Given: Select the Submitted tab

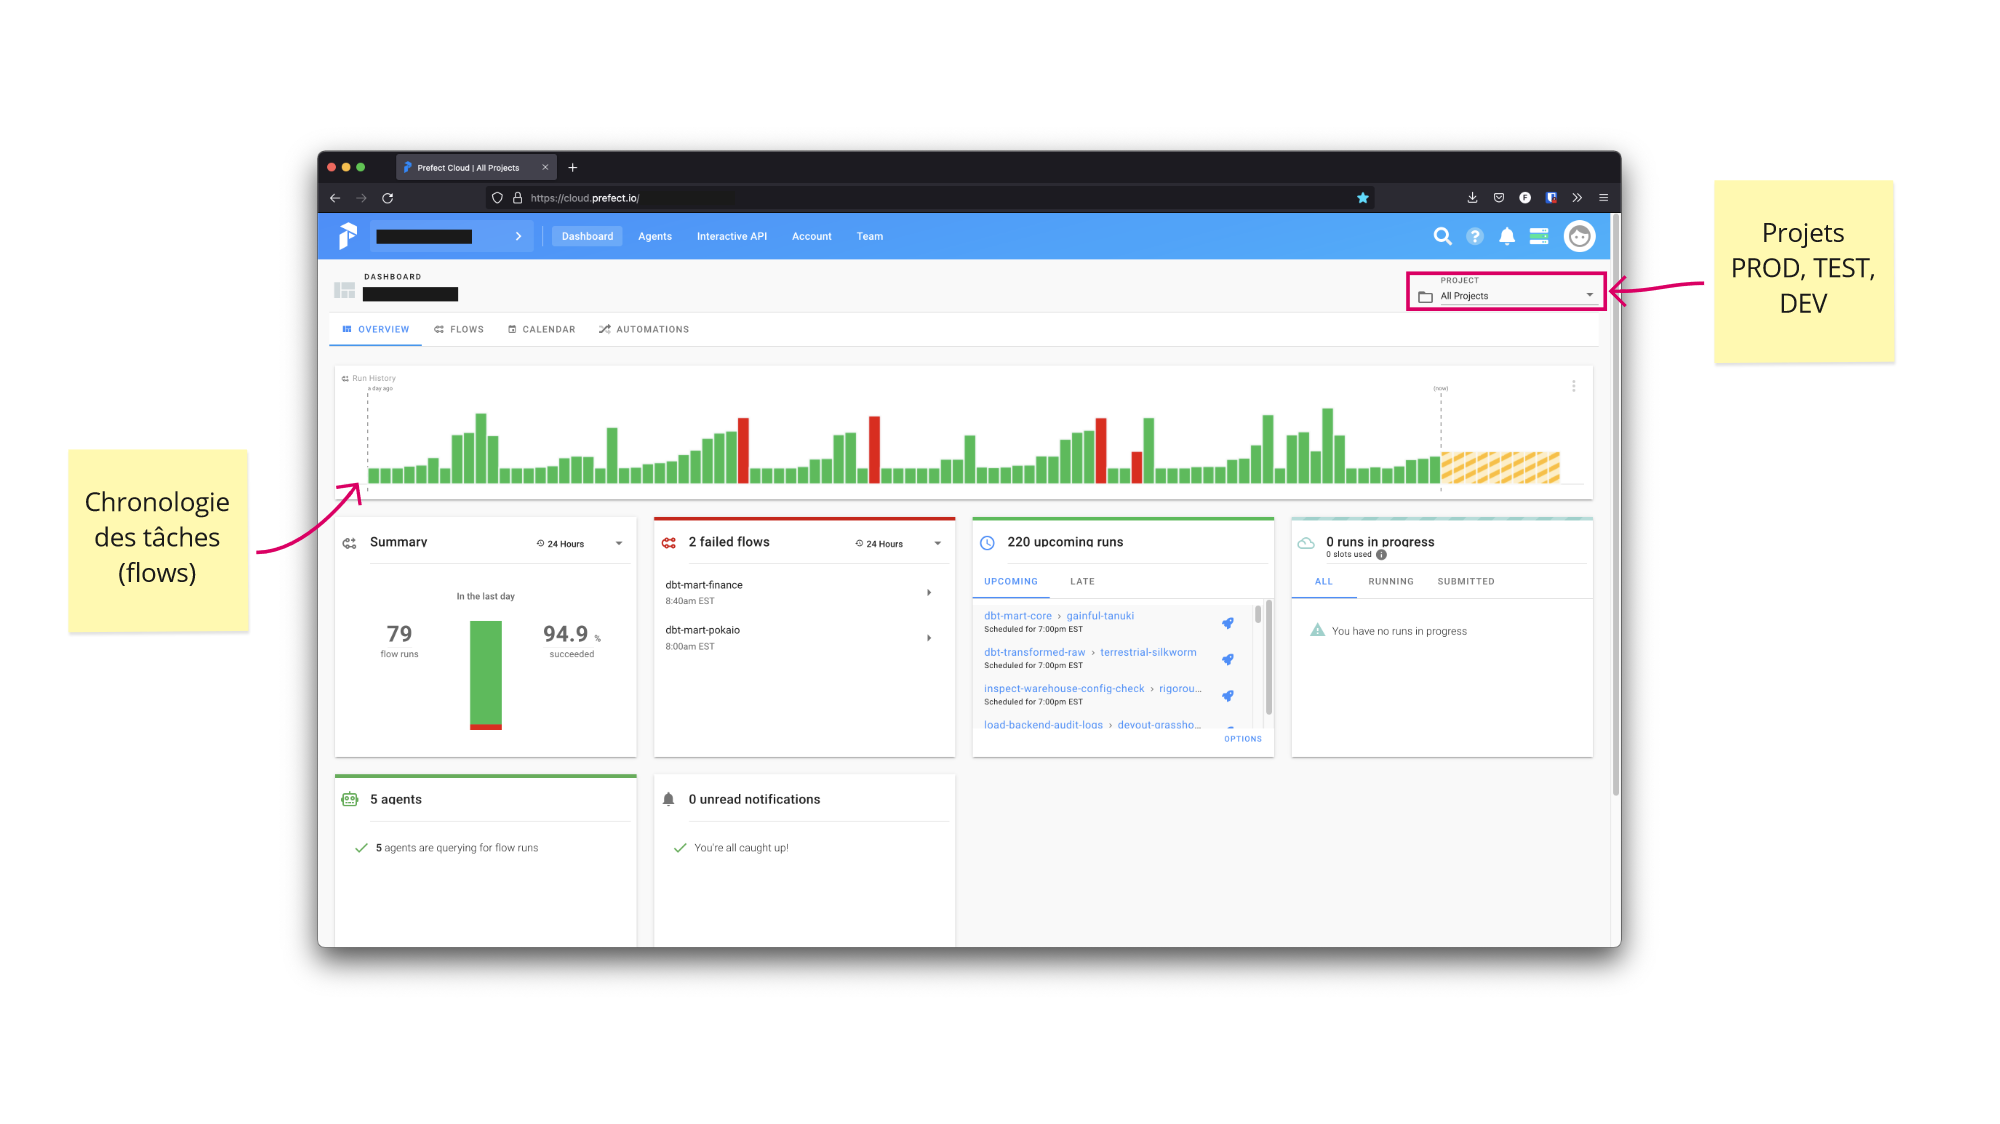Looking at the screenshot, I should (1466, 581).
